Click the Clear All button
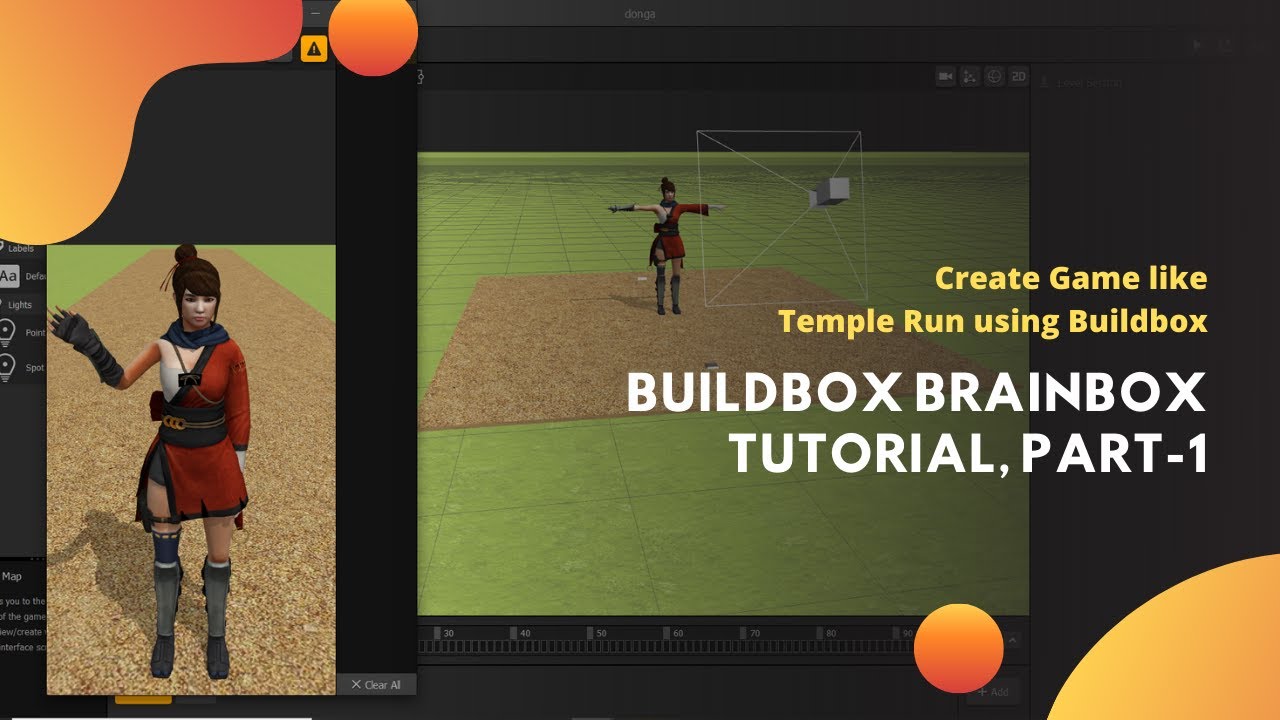Image resolution: width=1280 pixels, height=720 pixels. (x=375, y=685)
